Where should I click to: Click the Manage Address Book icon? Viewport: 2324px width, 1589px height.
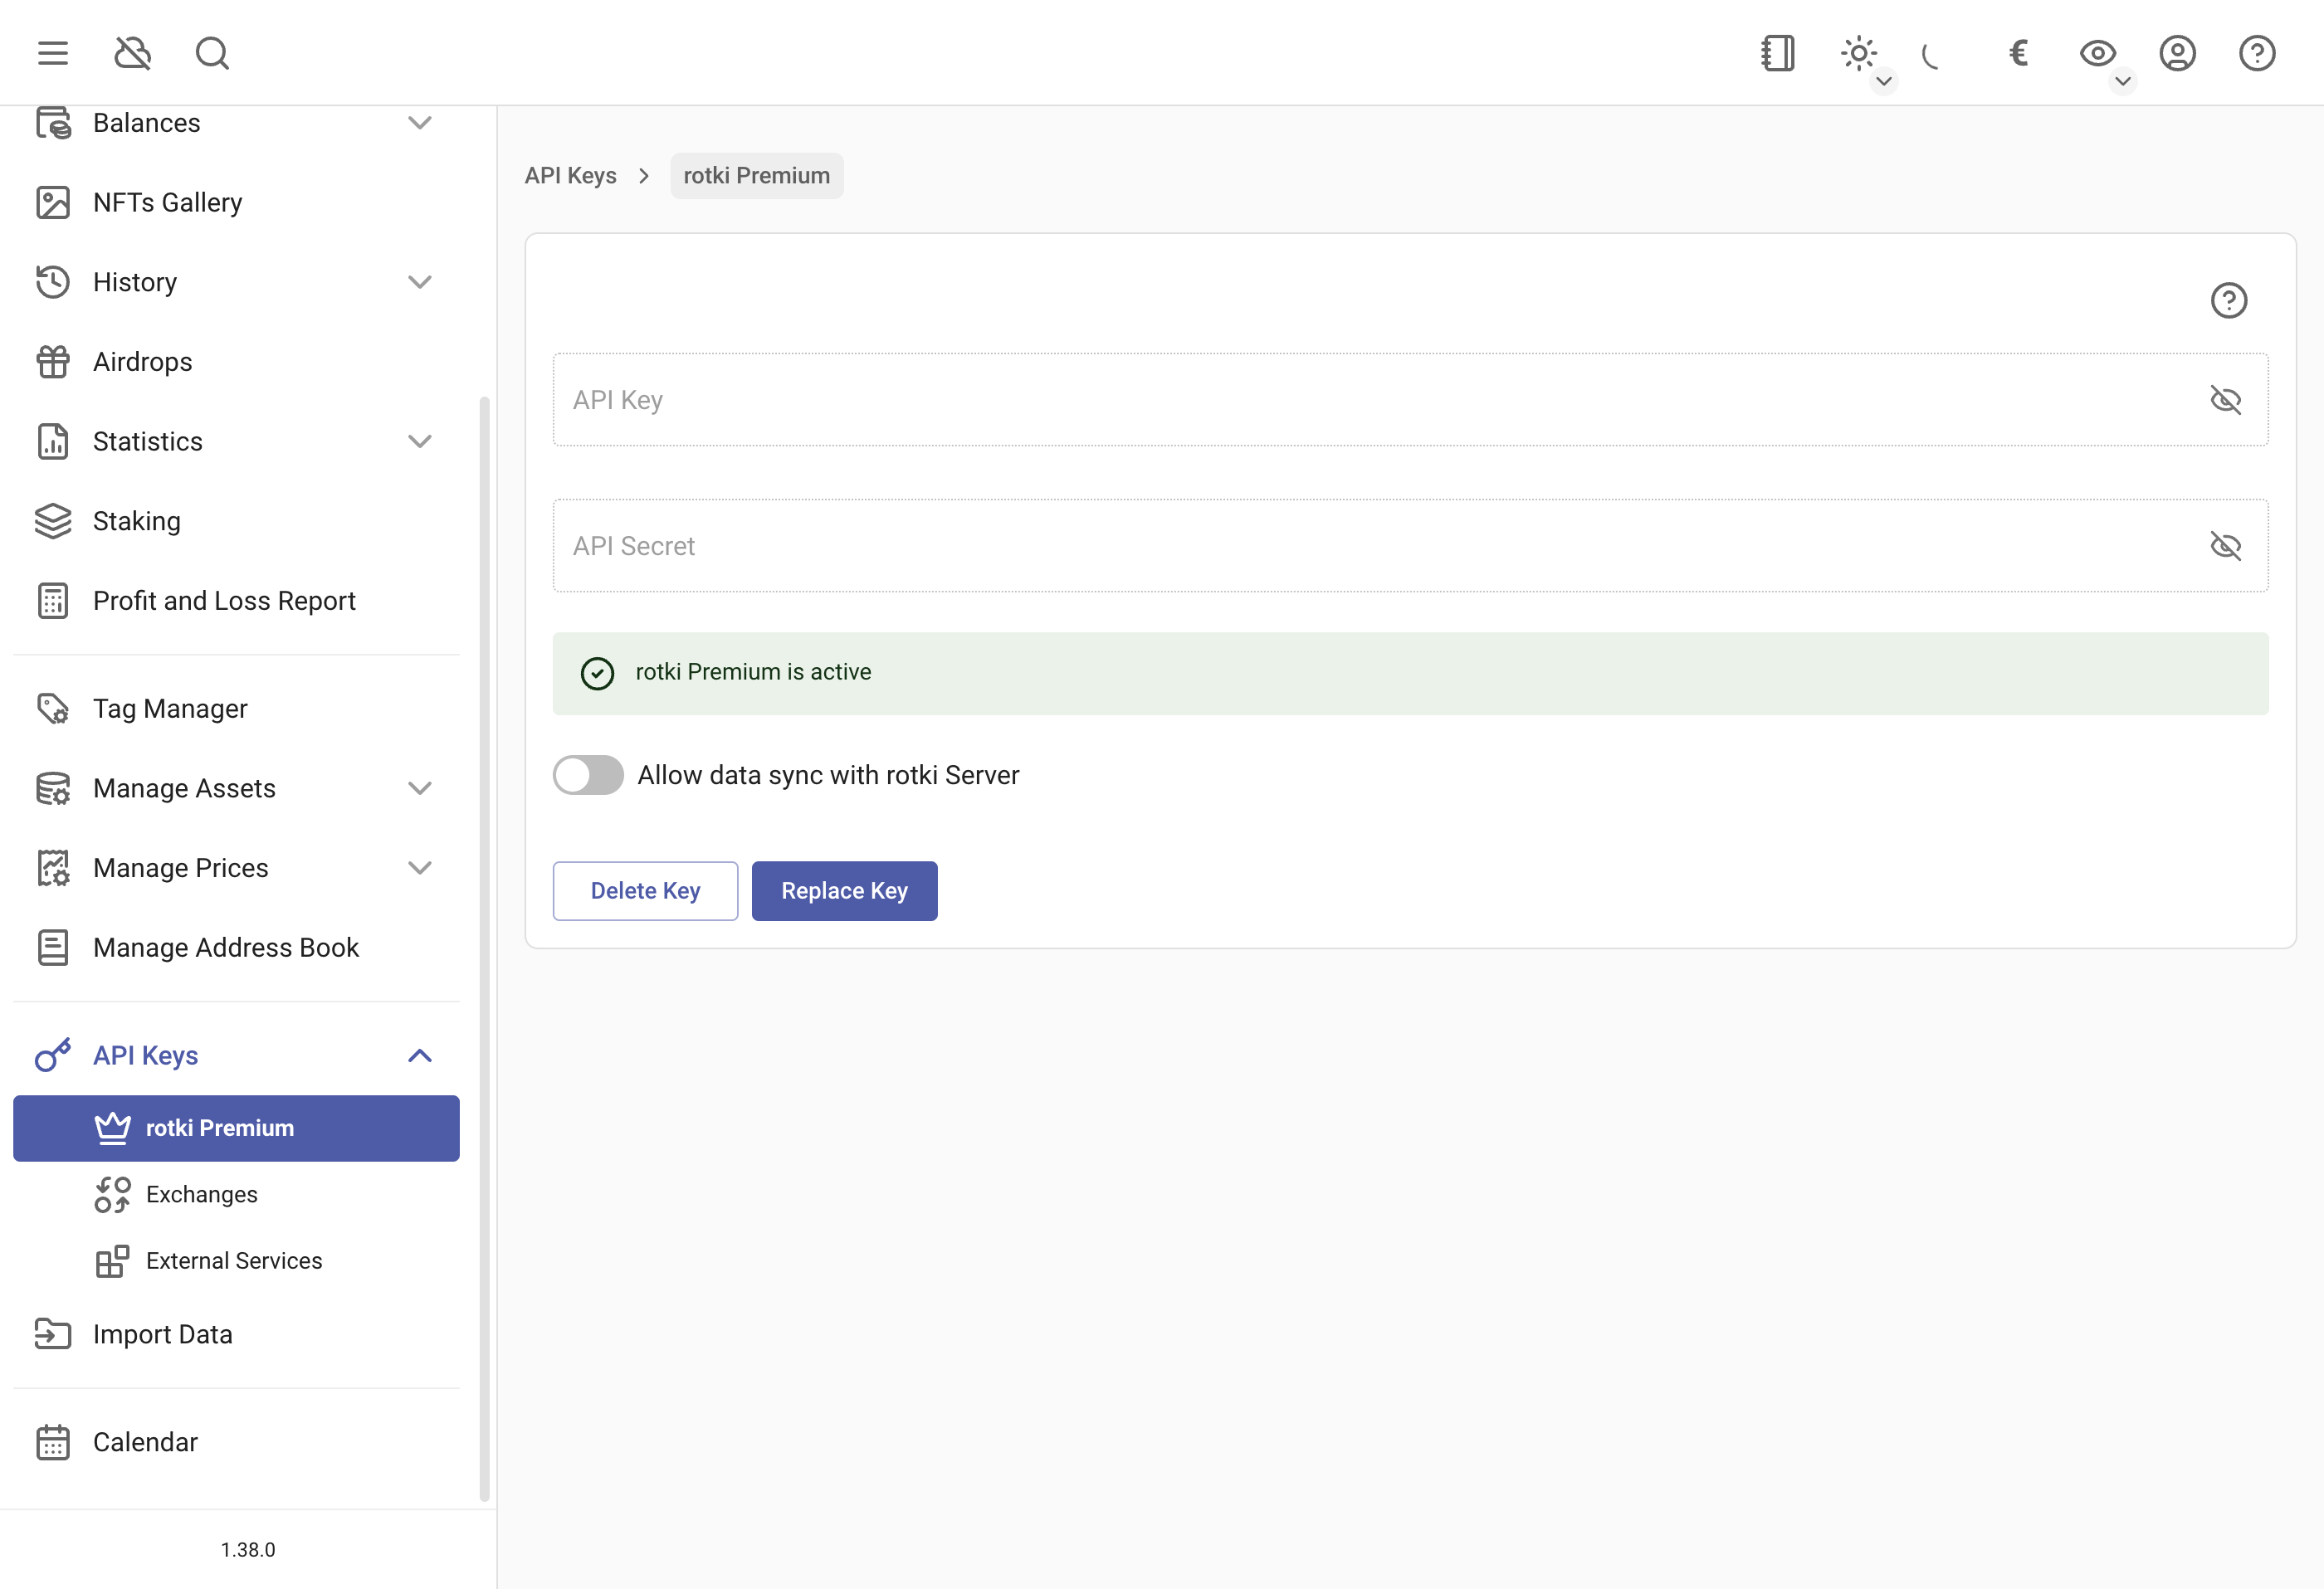[x=53, y=947]
